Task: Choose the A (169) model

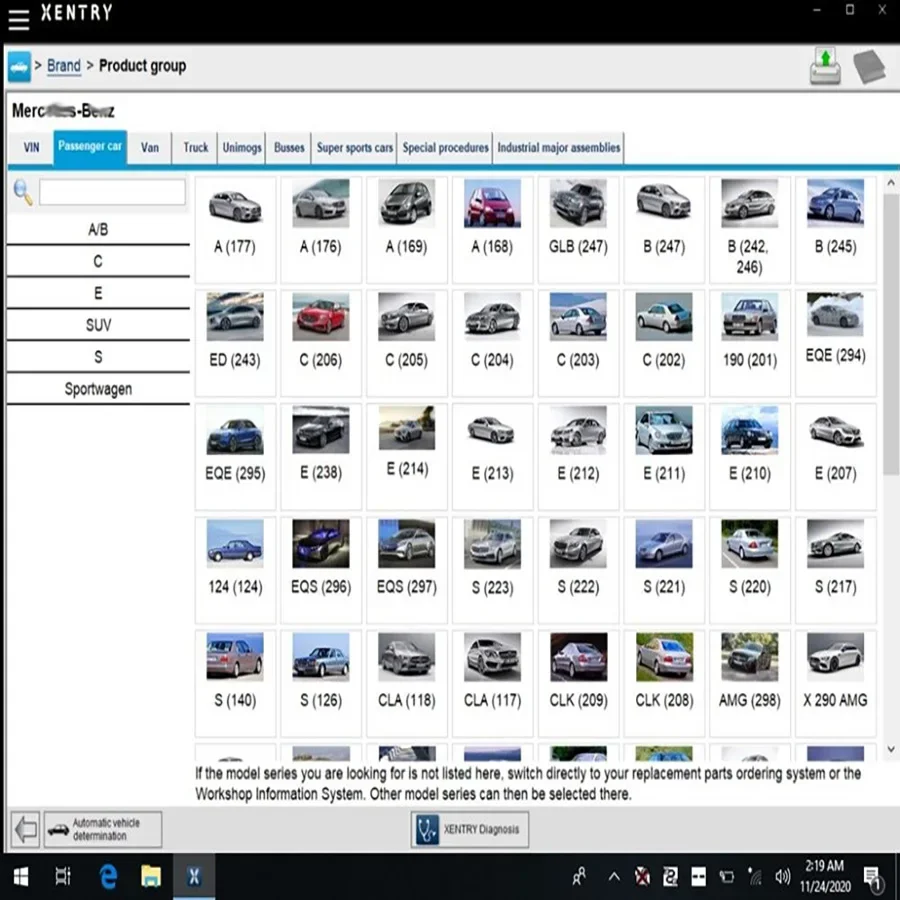Action: click(x=406, y=230)
